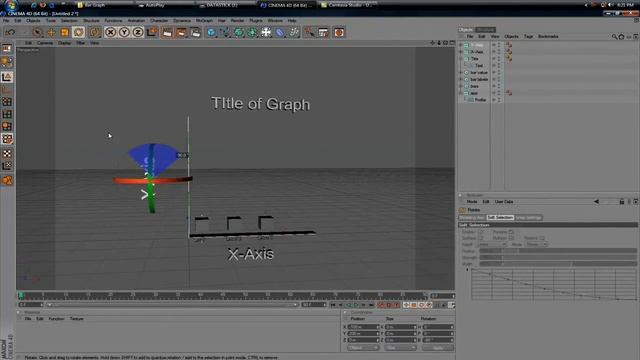
Task: Adjust the Width slider
Action: pos(558,264)
